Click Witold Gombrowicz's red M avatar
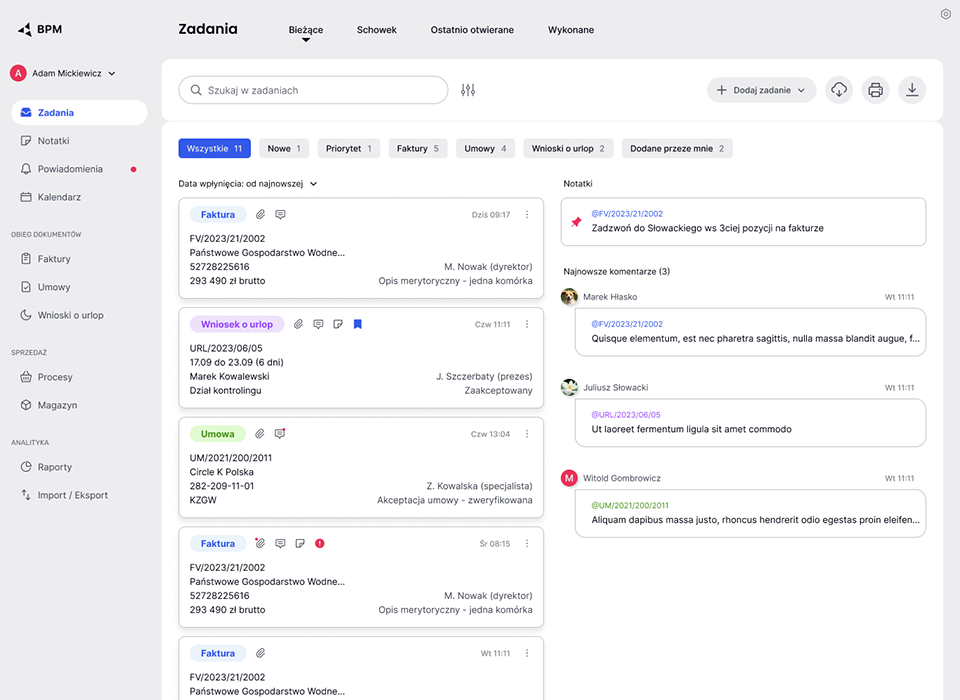The image size is (960, 700). (569, 478)
